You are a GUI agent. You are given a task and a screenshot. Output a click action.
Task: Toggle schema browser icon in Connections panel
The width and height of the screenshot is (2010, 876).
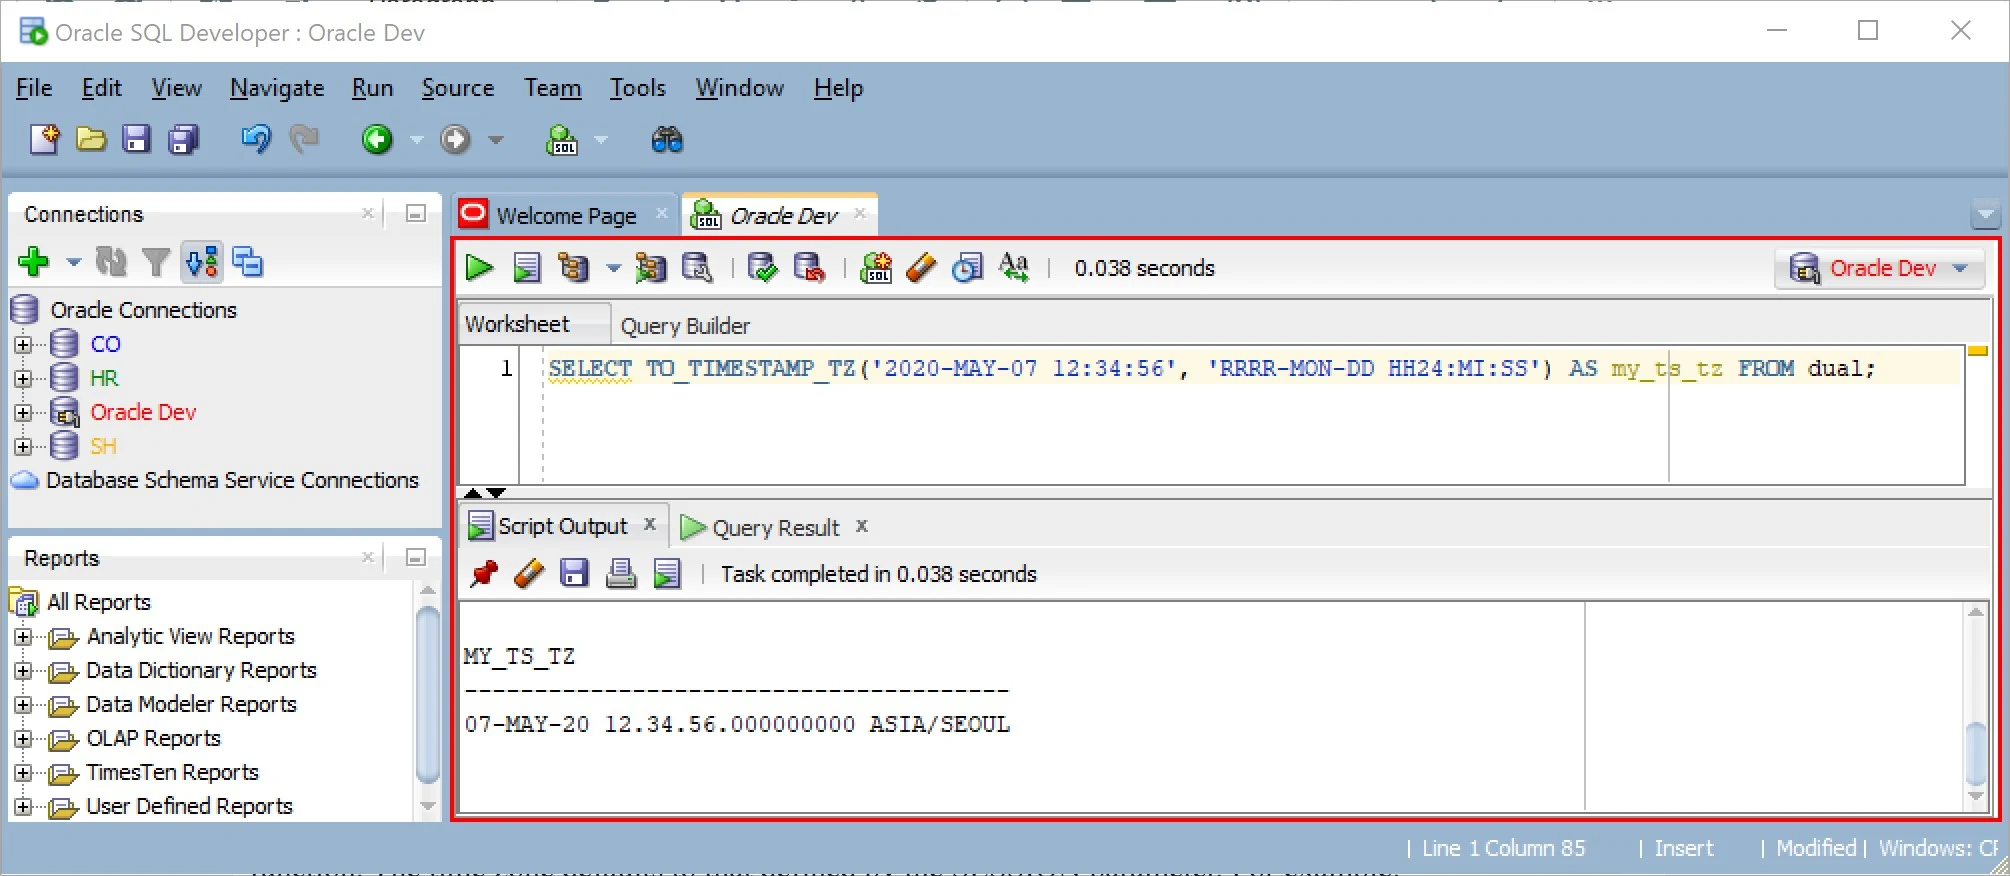[202, 262]
